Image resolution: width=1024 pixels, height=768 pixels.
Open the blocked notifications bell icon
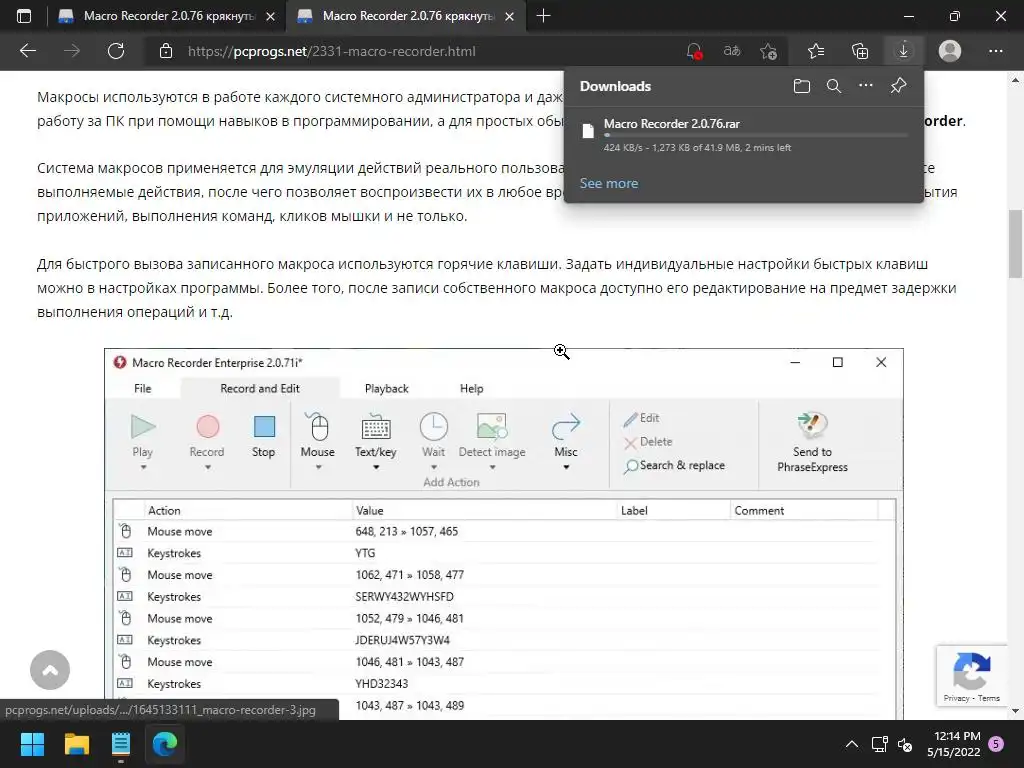coord(694,51)
